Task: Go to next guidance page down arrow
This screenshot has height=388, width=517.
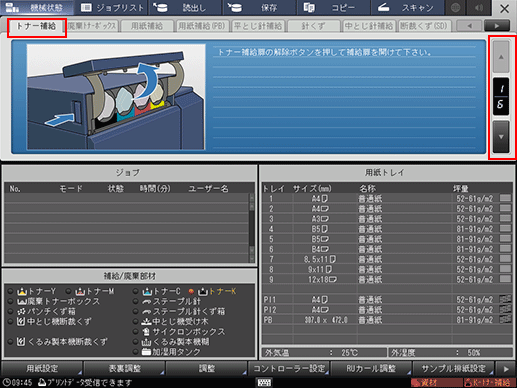Action: click(501, 137)
